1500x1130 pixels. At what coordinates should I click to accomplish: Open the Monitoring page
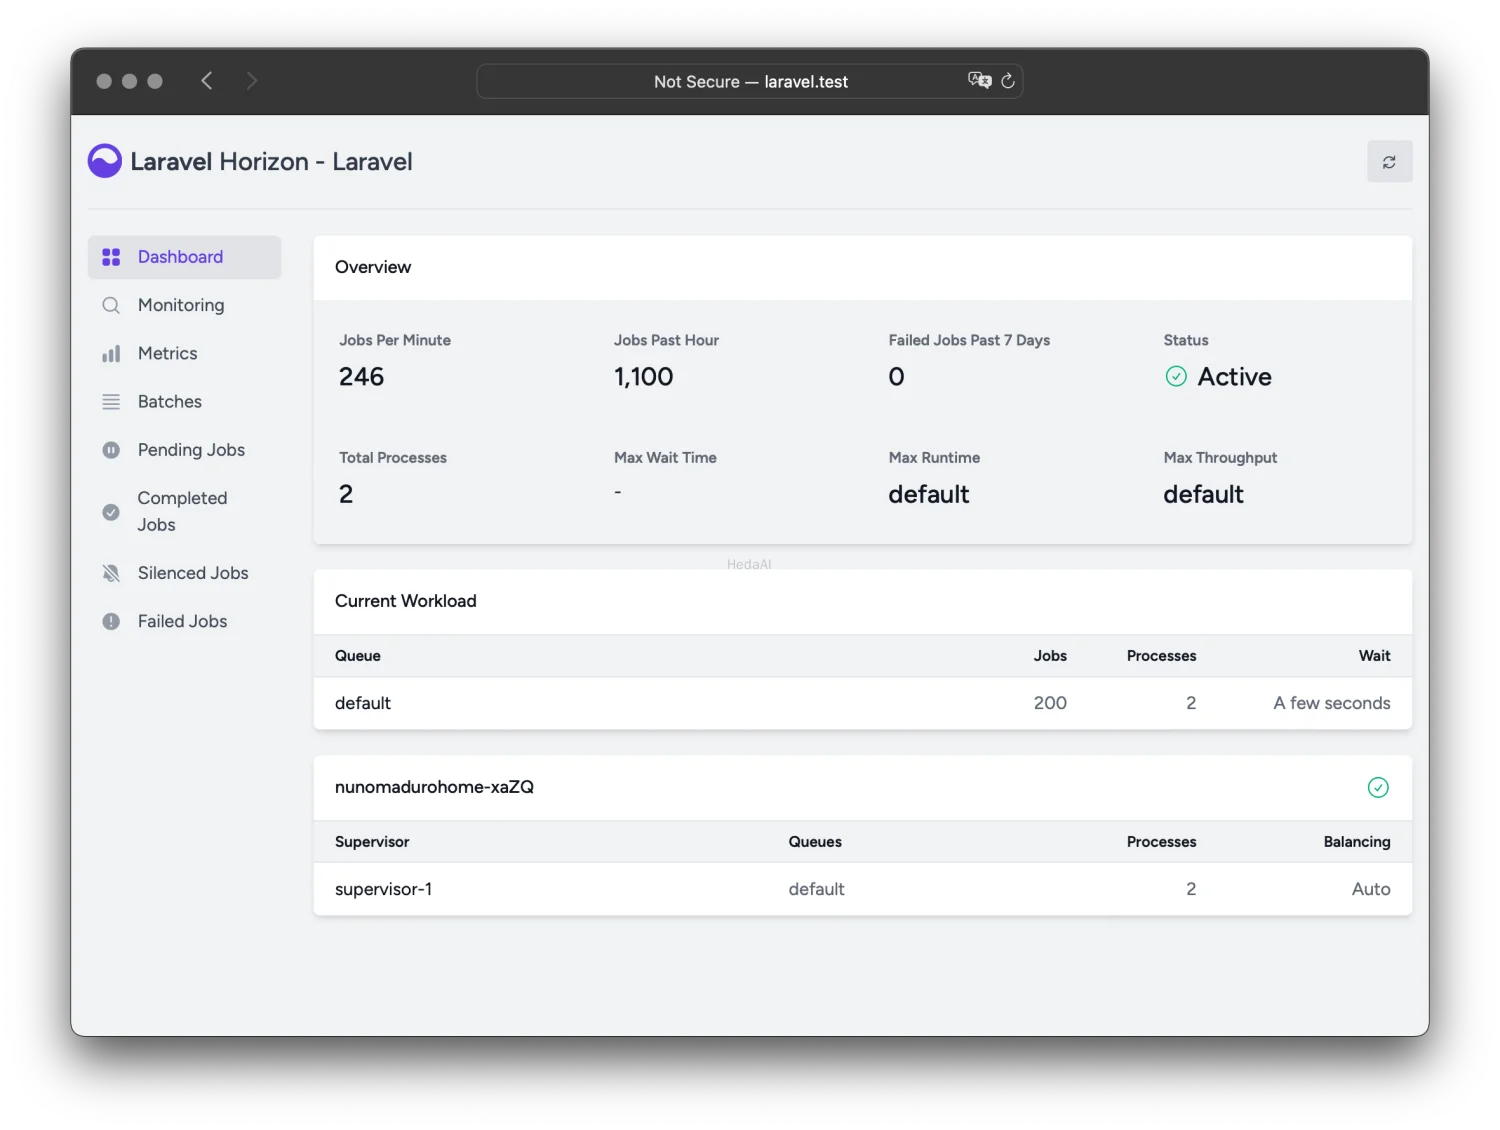184,305
